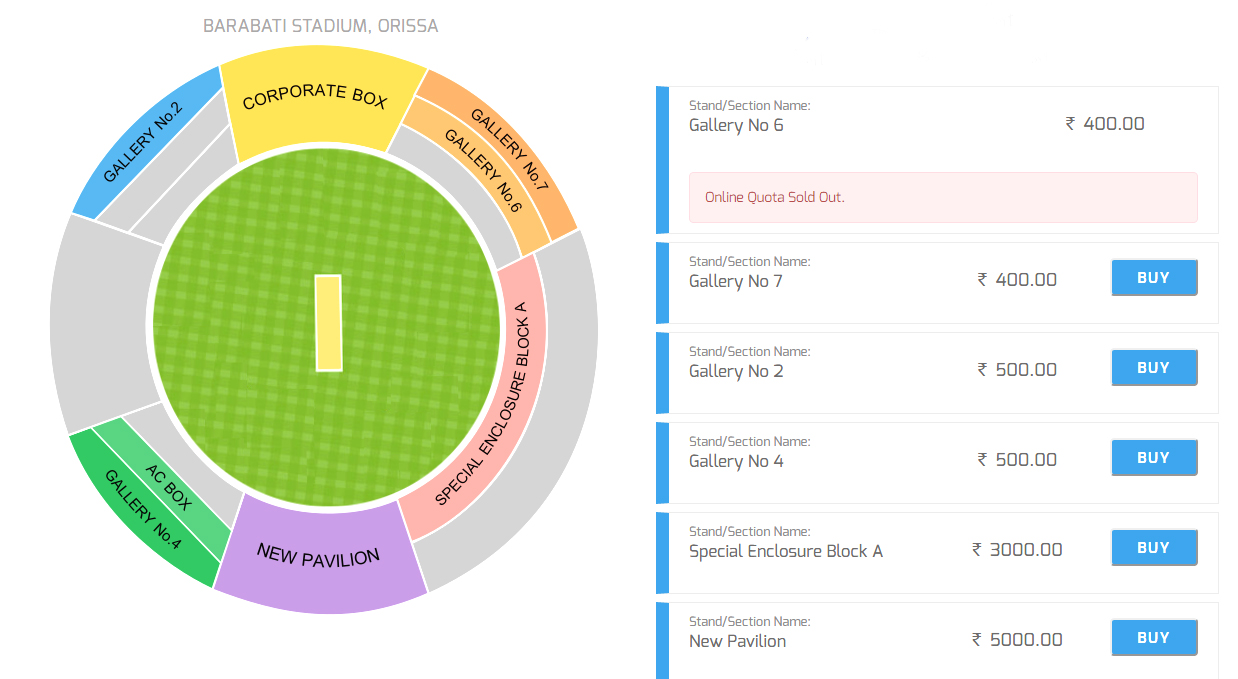Buy tickets for New Pavilion

pos(1154,638)
